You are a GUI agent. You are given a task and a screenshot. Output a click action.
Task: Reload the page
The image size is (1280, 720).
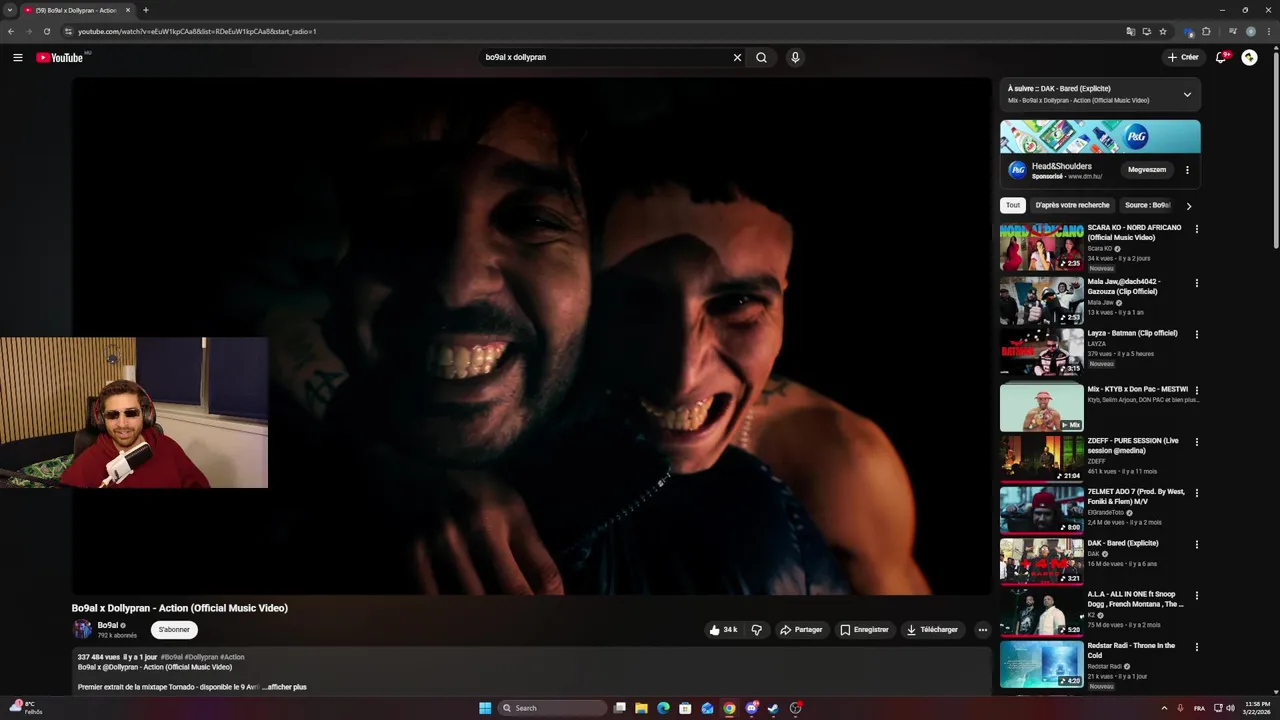(x=46, y=31)
